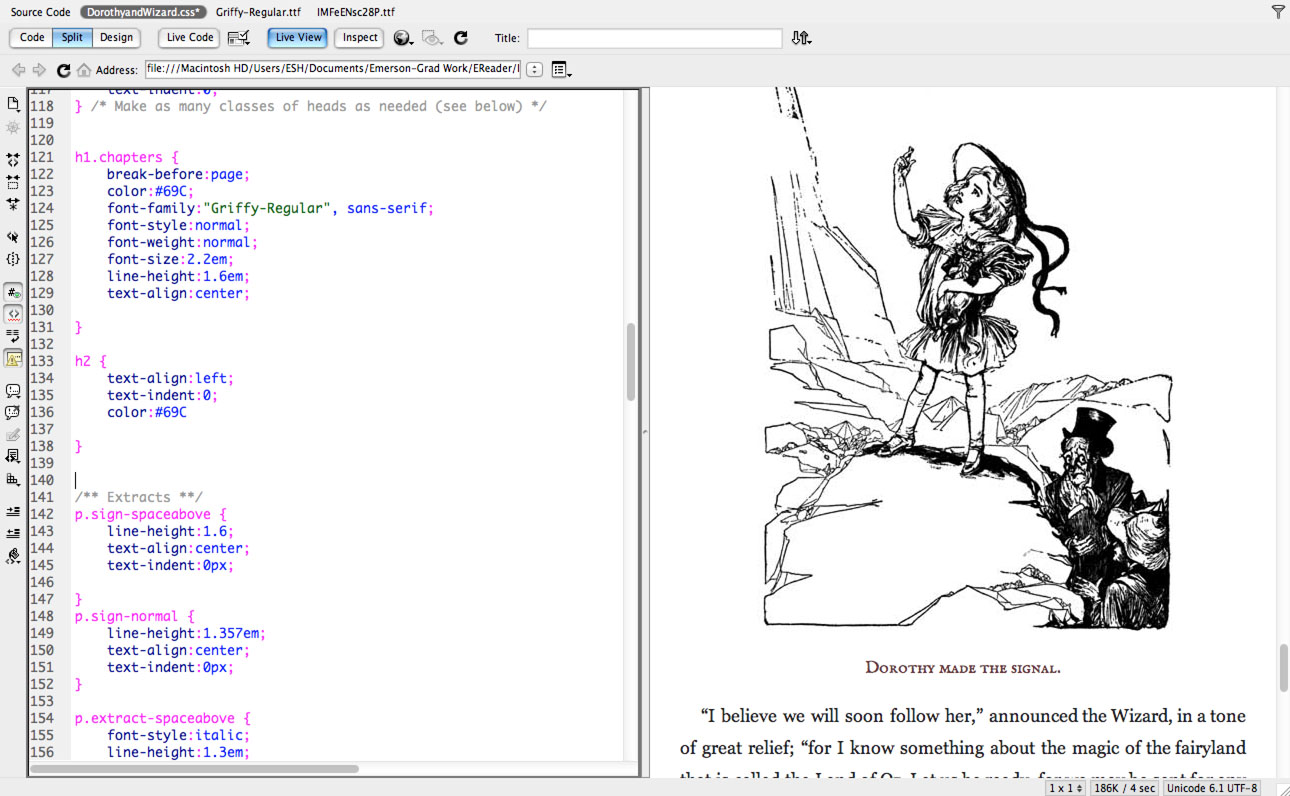Click inside the Title text field
1290x796 pixels.
point(654,38)
